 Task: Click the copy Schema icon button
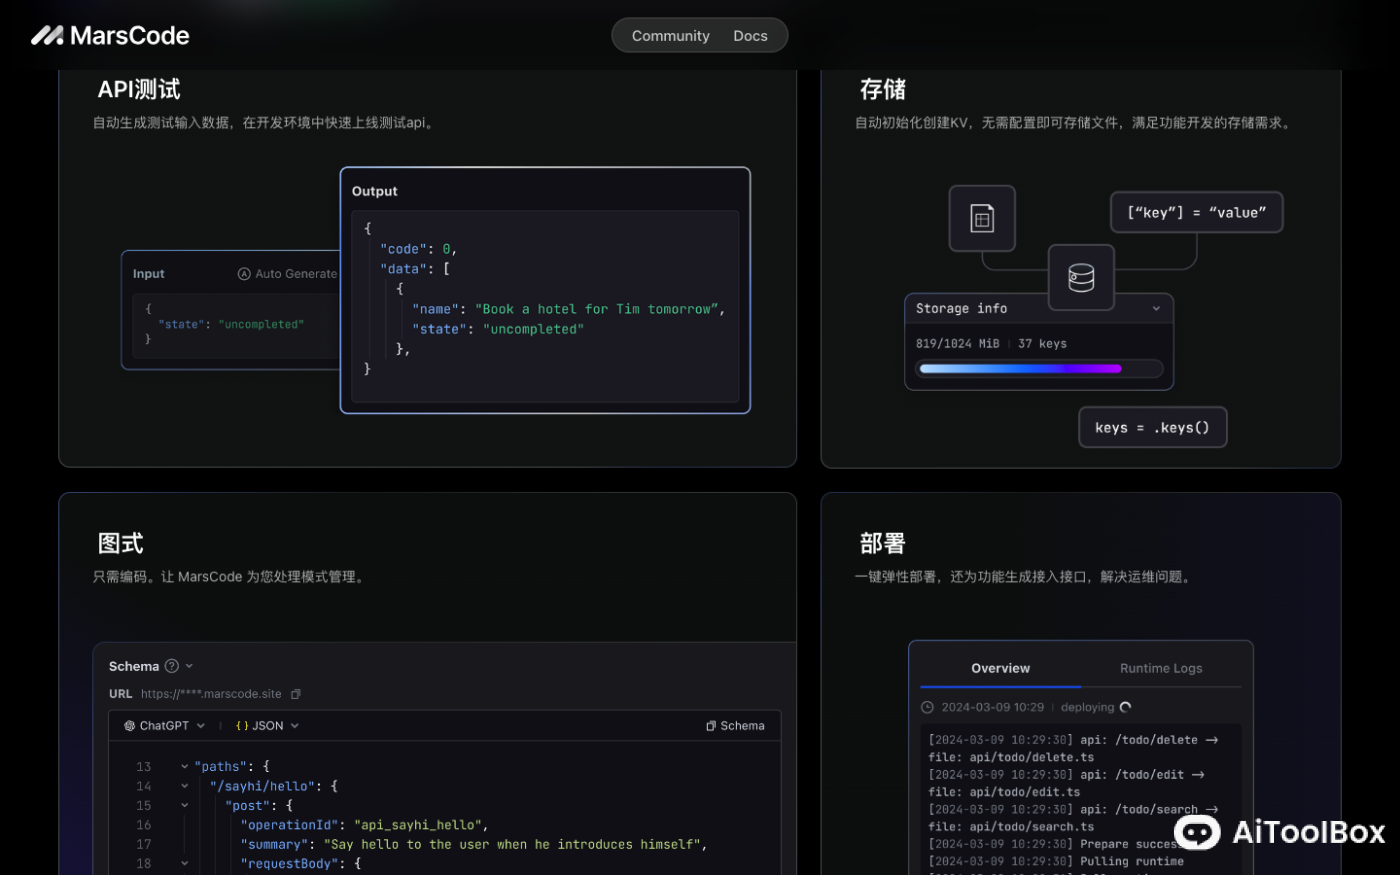click(x=712, y=725)
